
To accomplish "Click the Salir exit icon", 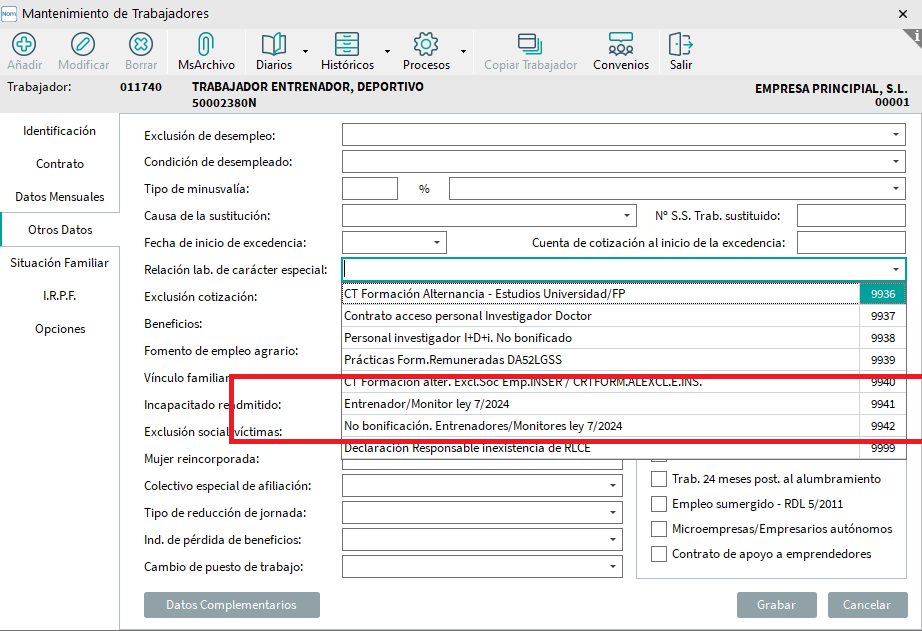I will click(x=681, y=45).
